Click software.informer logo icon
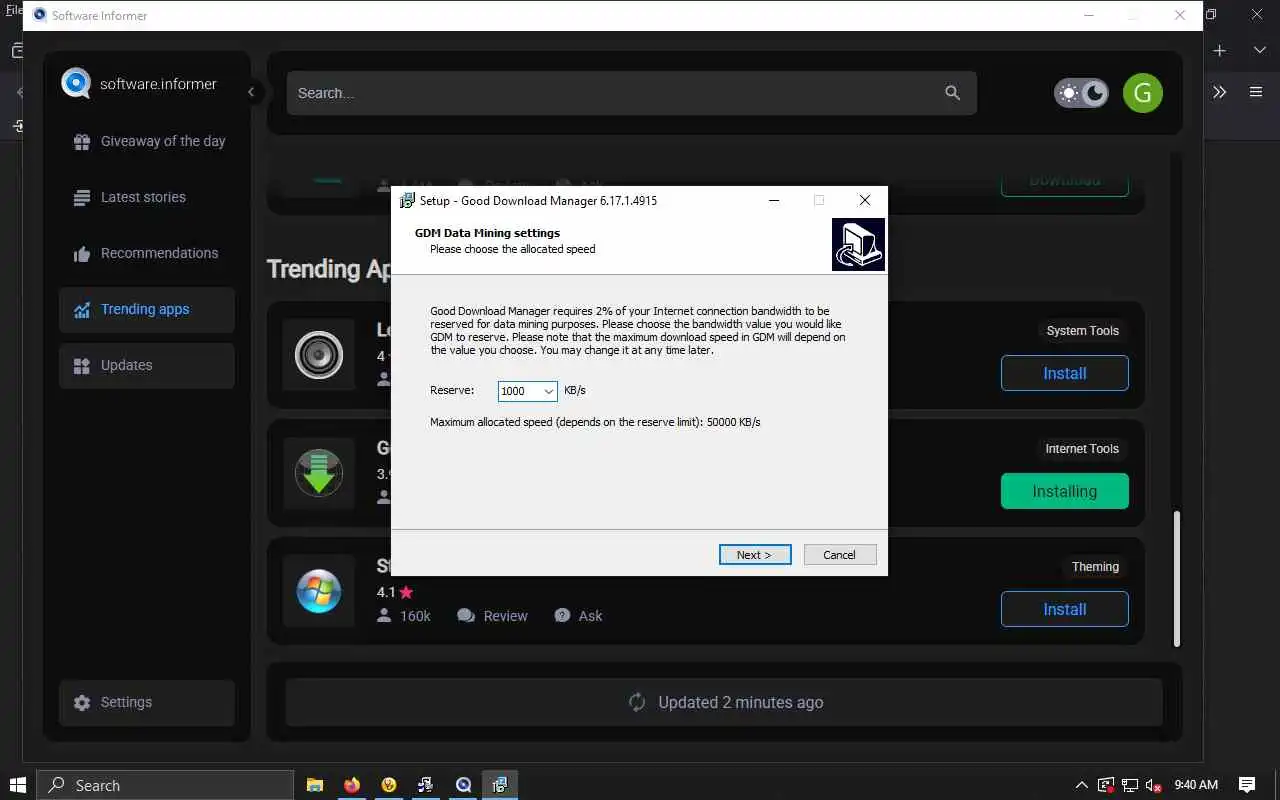 (x=76, y=83)
